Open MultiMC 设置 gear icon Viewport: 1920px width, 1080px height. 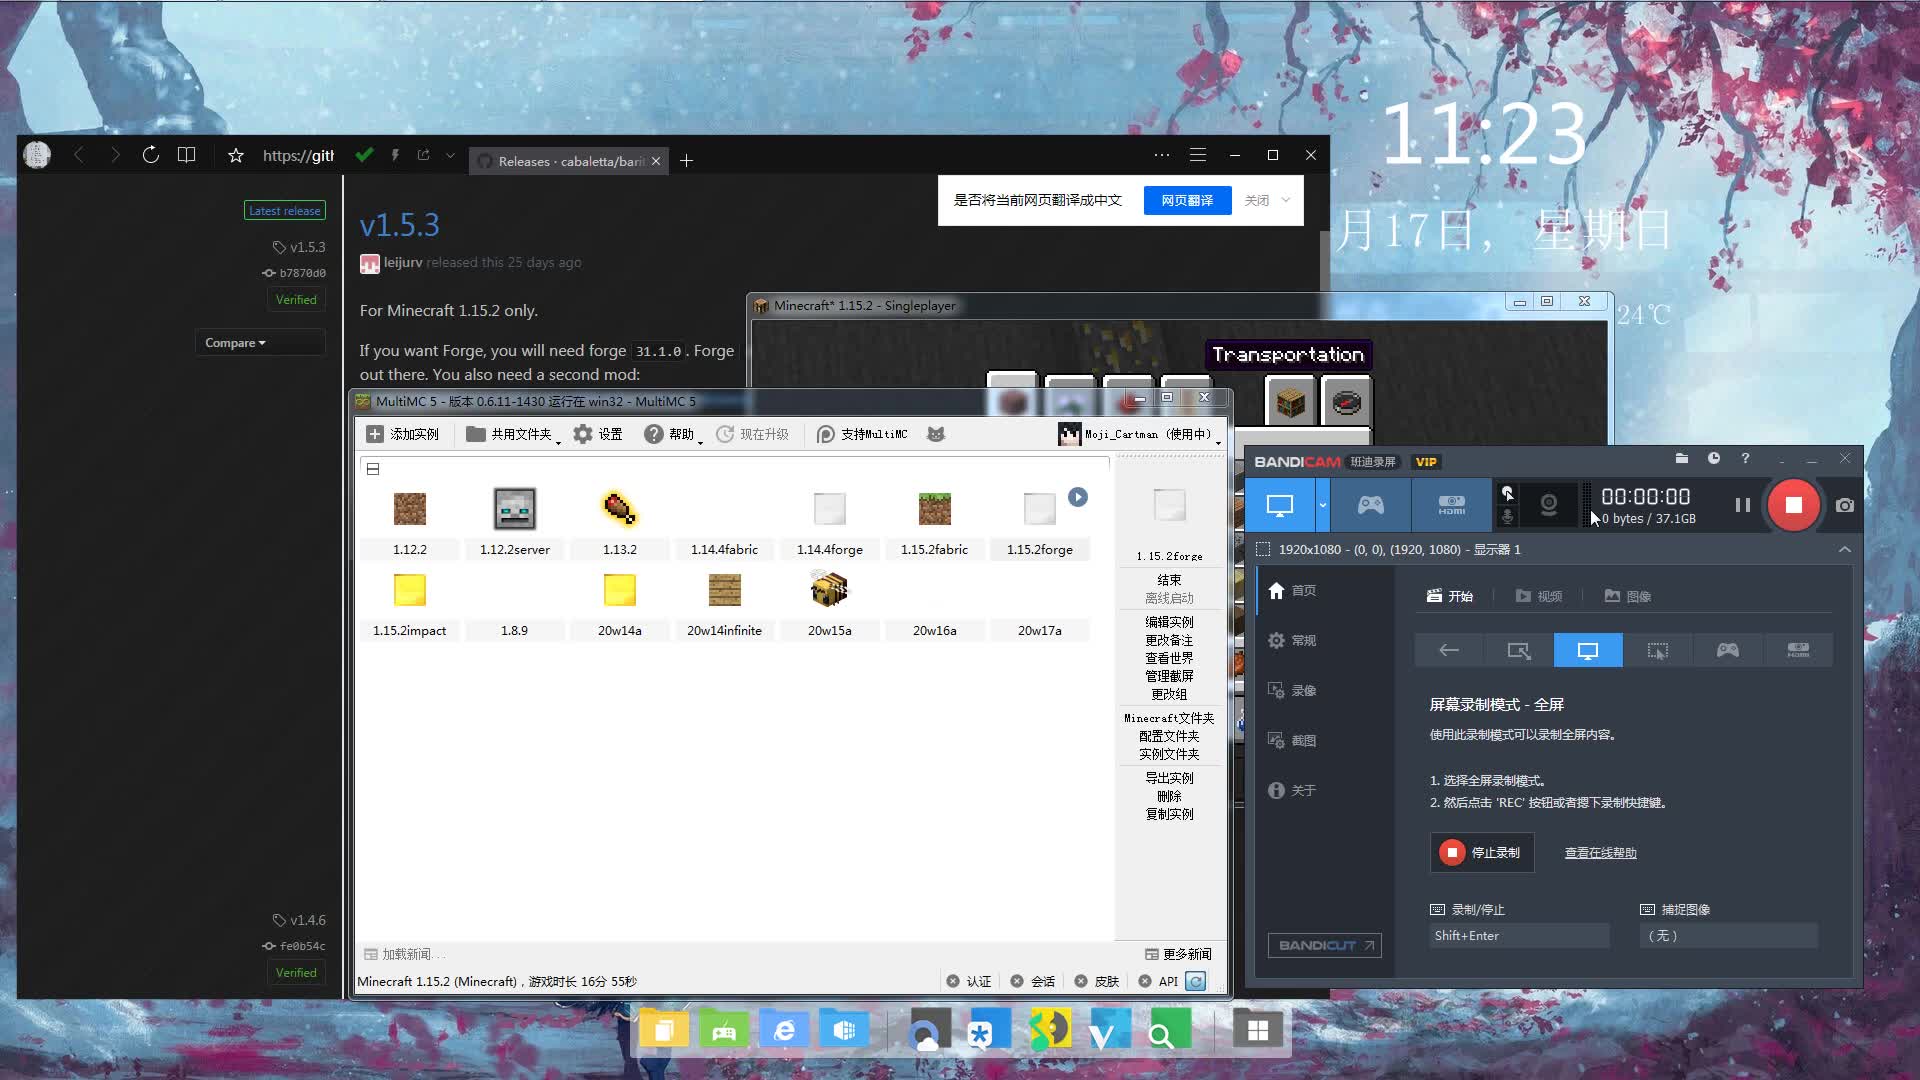click(583, 434)
